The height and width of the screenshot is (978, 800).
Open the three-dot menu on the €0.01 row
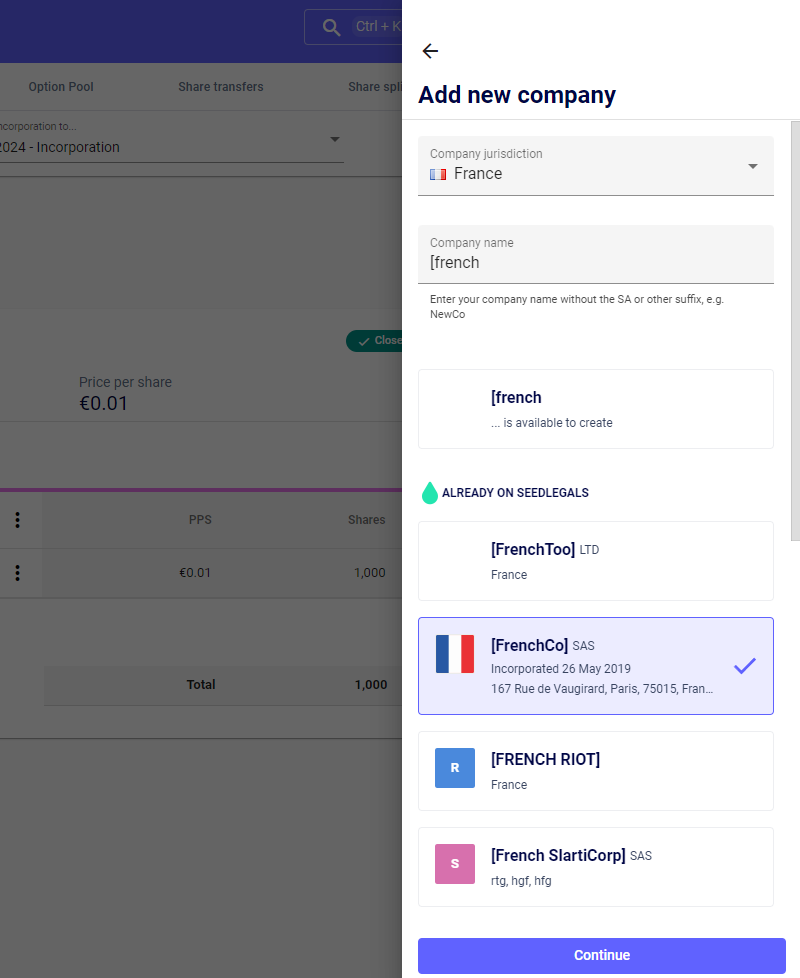[17, 573]
